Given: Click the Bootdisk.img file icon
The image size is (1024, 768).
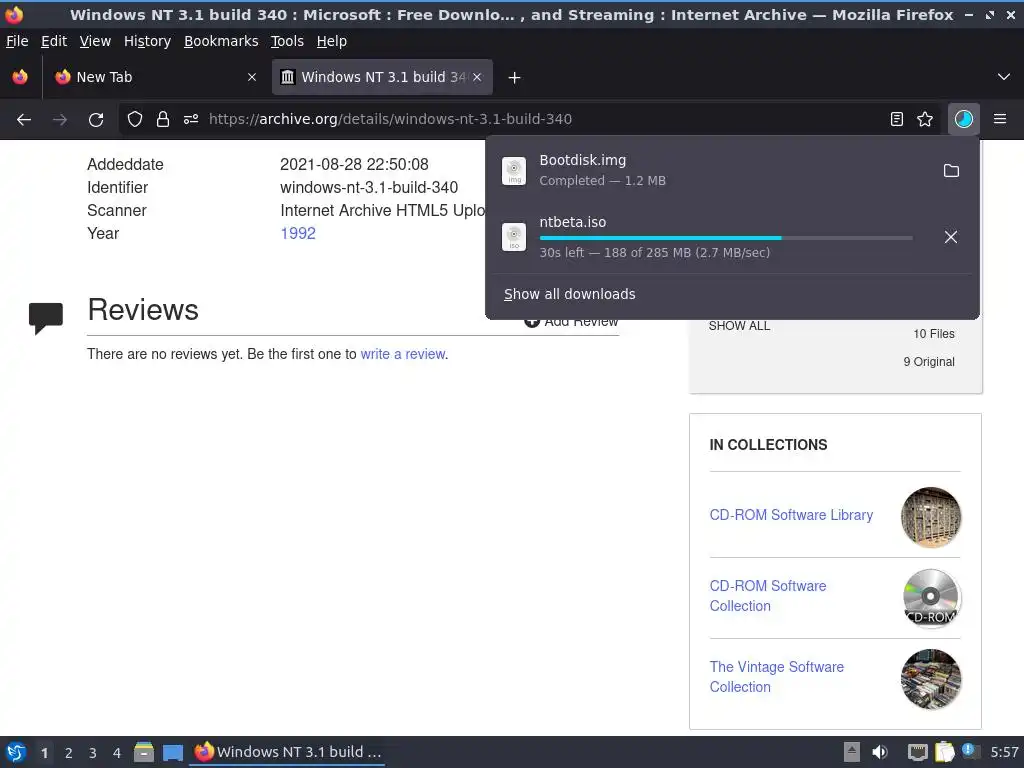Looking at the screenshot, I should click(514, 170).
